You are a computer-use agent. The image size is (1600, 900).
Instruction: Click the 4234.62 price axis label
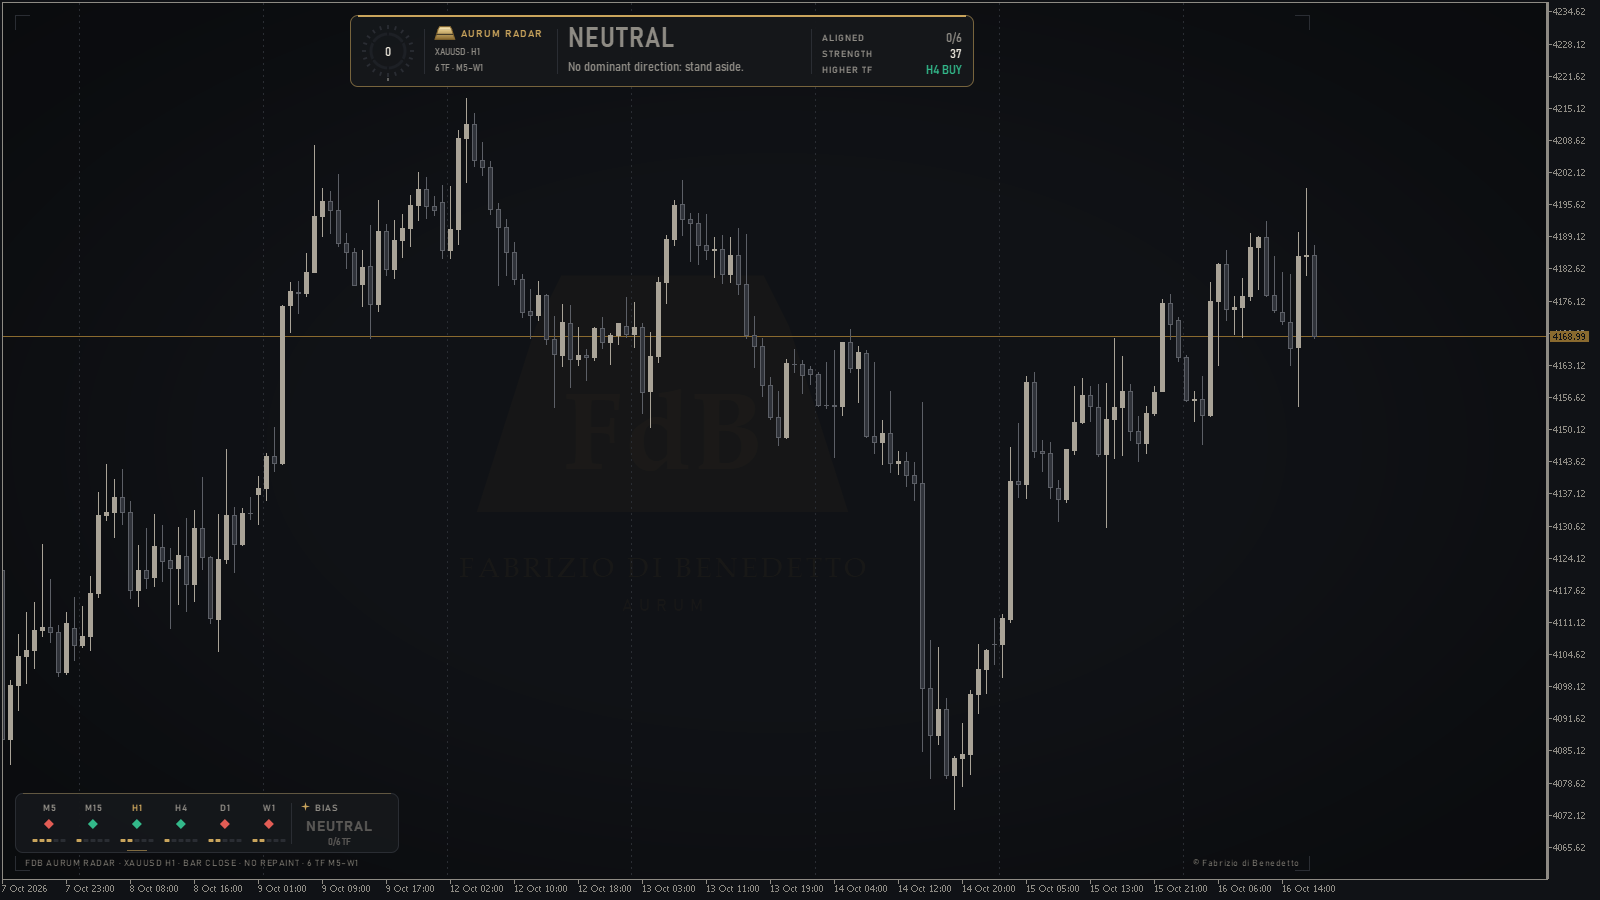click(x=1568, y=12)
